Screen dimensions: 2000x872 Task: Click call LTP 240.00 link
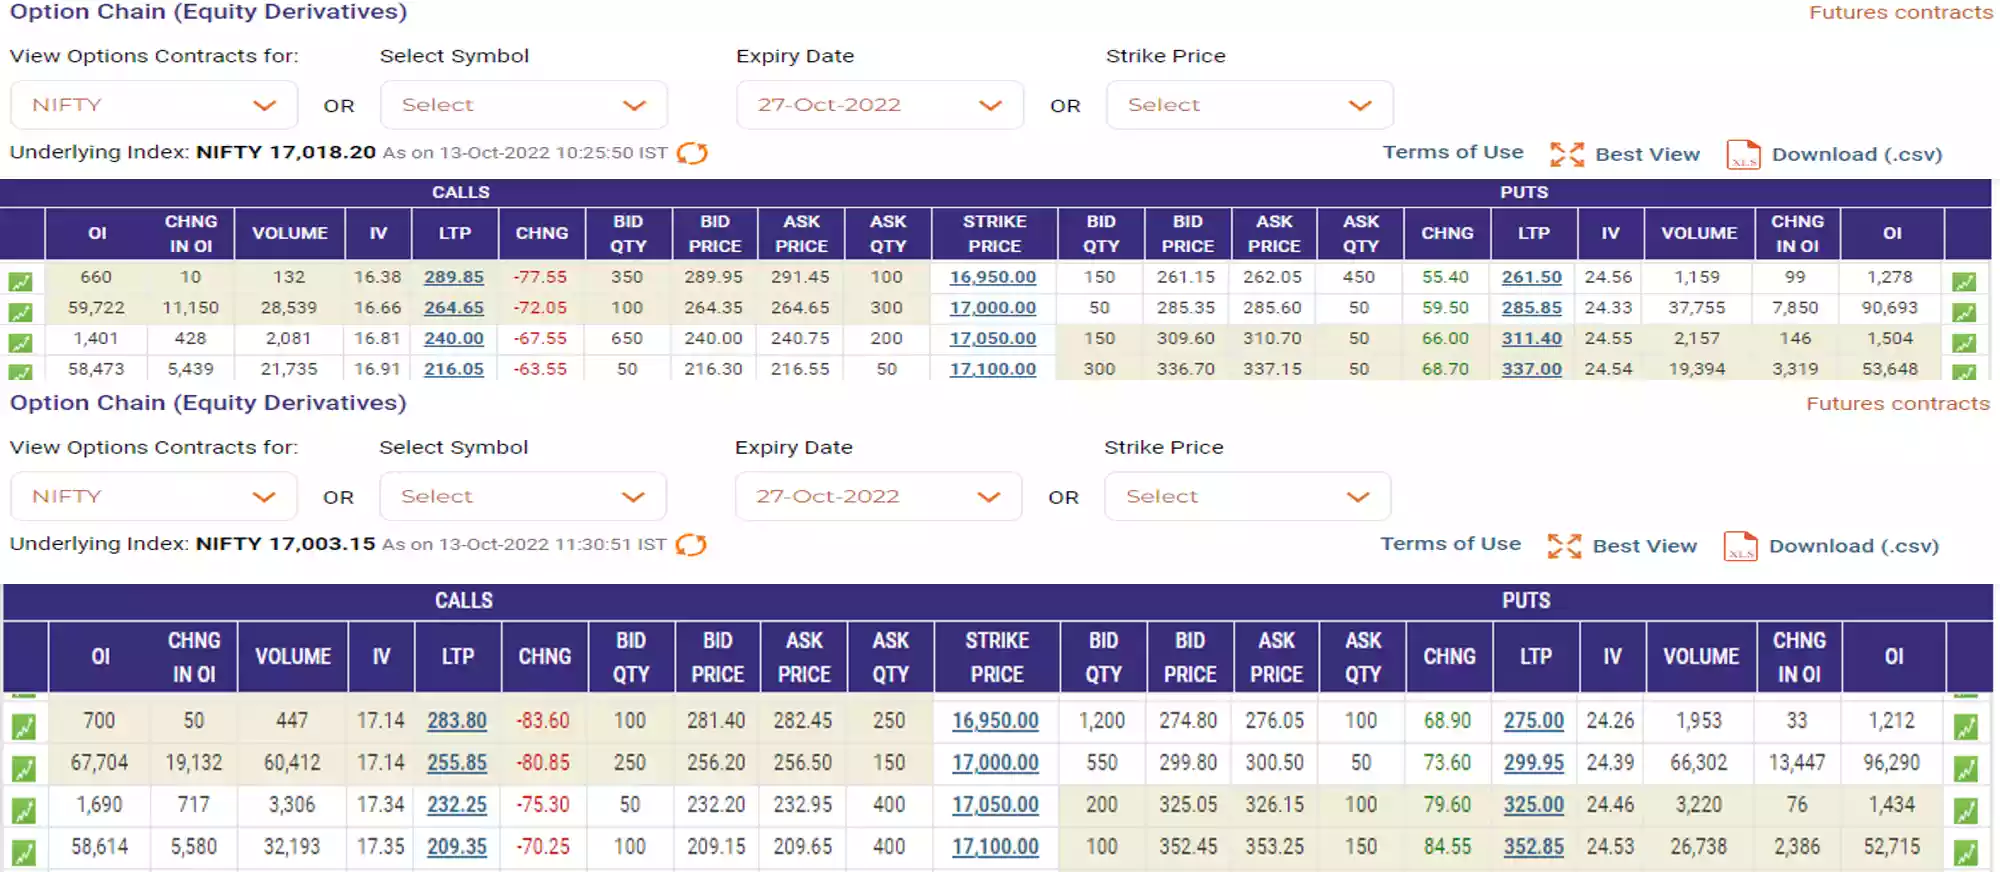coord(454,338)
